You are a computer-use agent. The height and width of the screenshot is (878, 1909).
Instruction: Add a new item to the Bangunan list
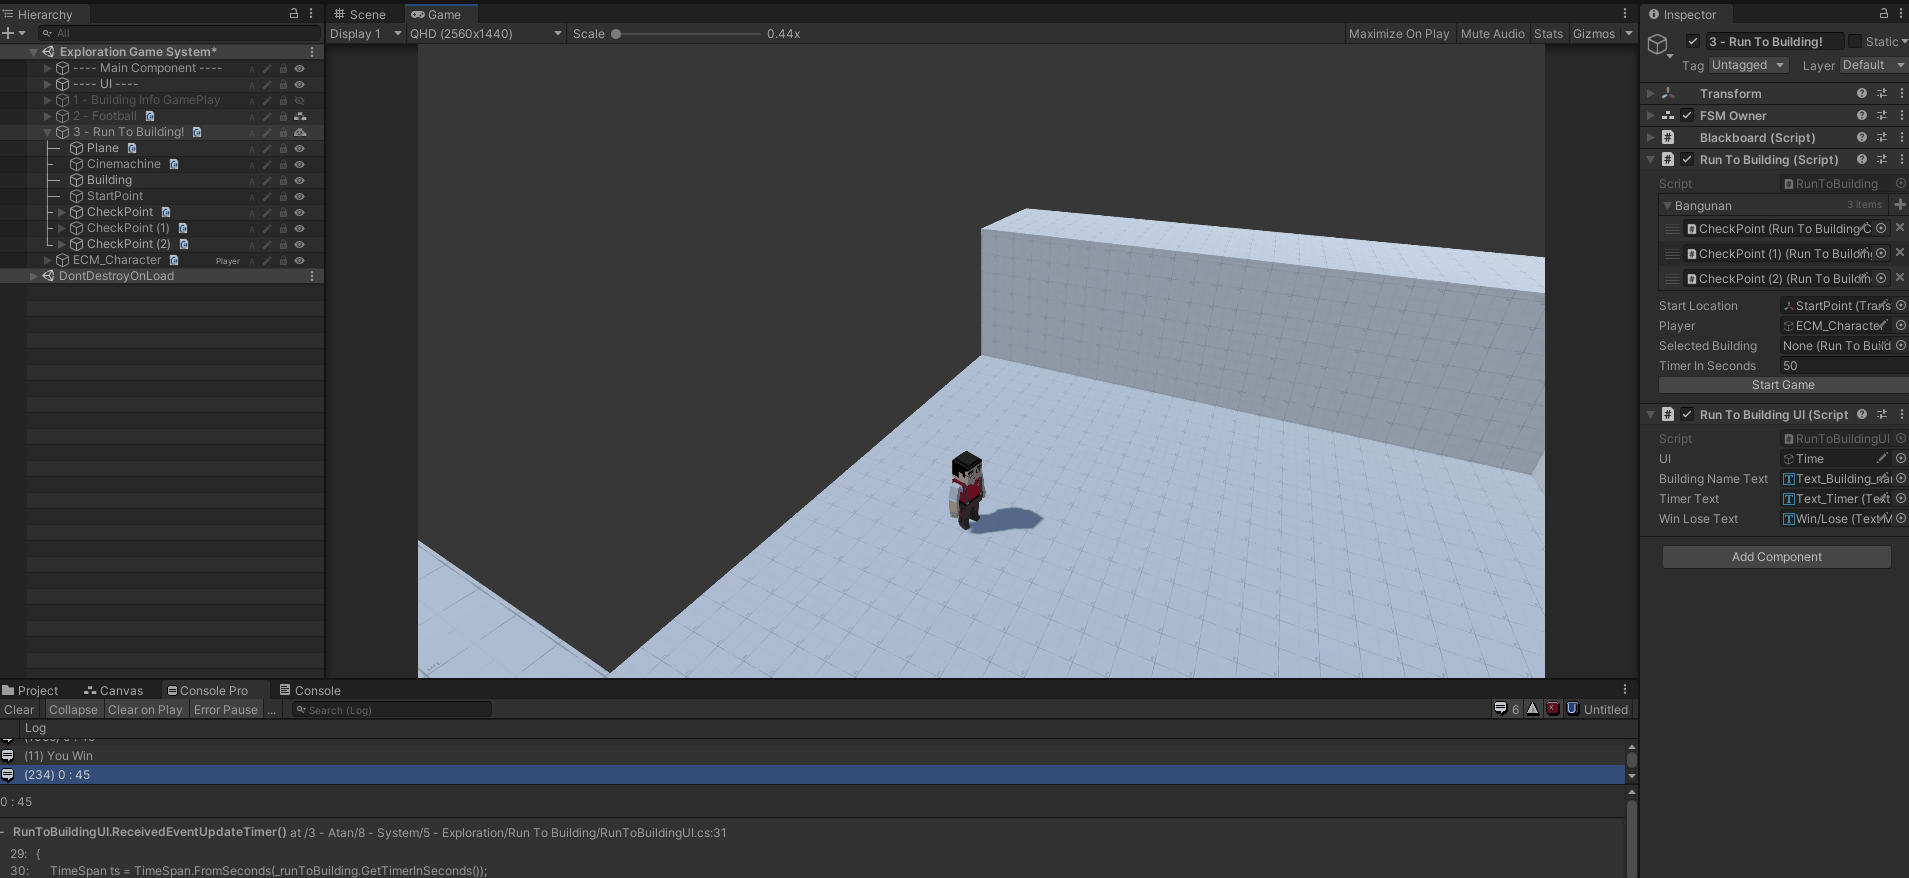click(1899, 205)
